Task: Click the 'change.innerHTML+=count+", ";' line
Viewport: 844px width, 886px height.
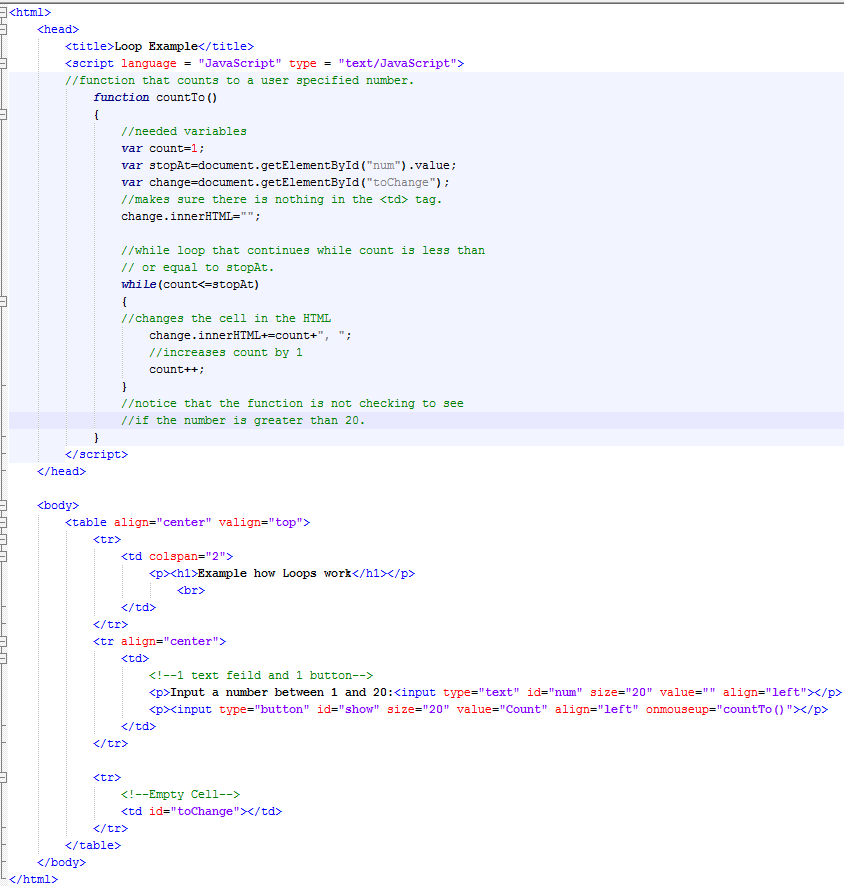Action: (250, 336)
